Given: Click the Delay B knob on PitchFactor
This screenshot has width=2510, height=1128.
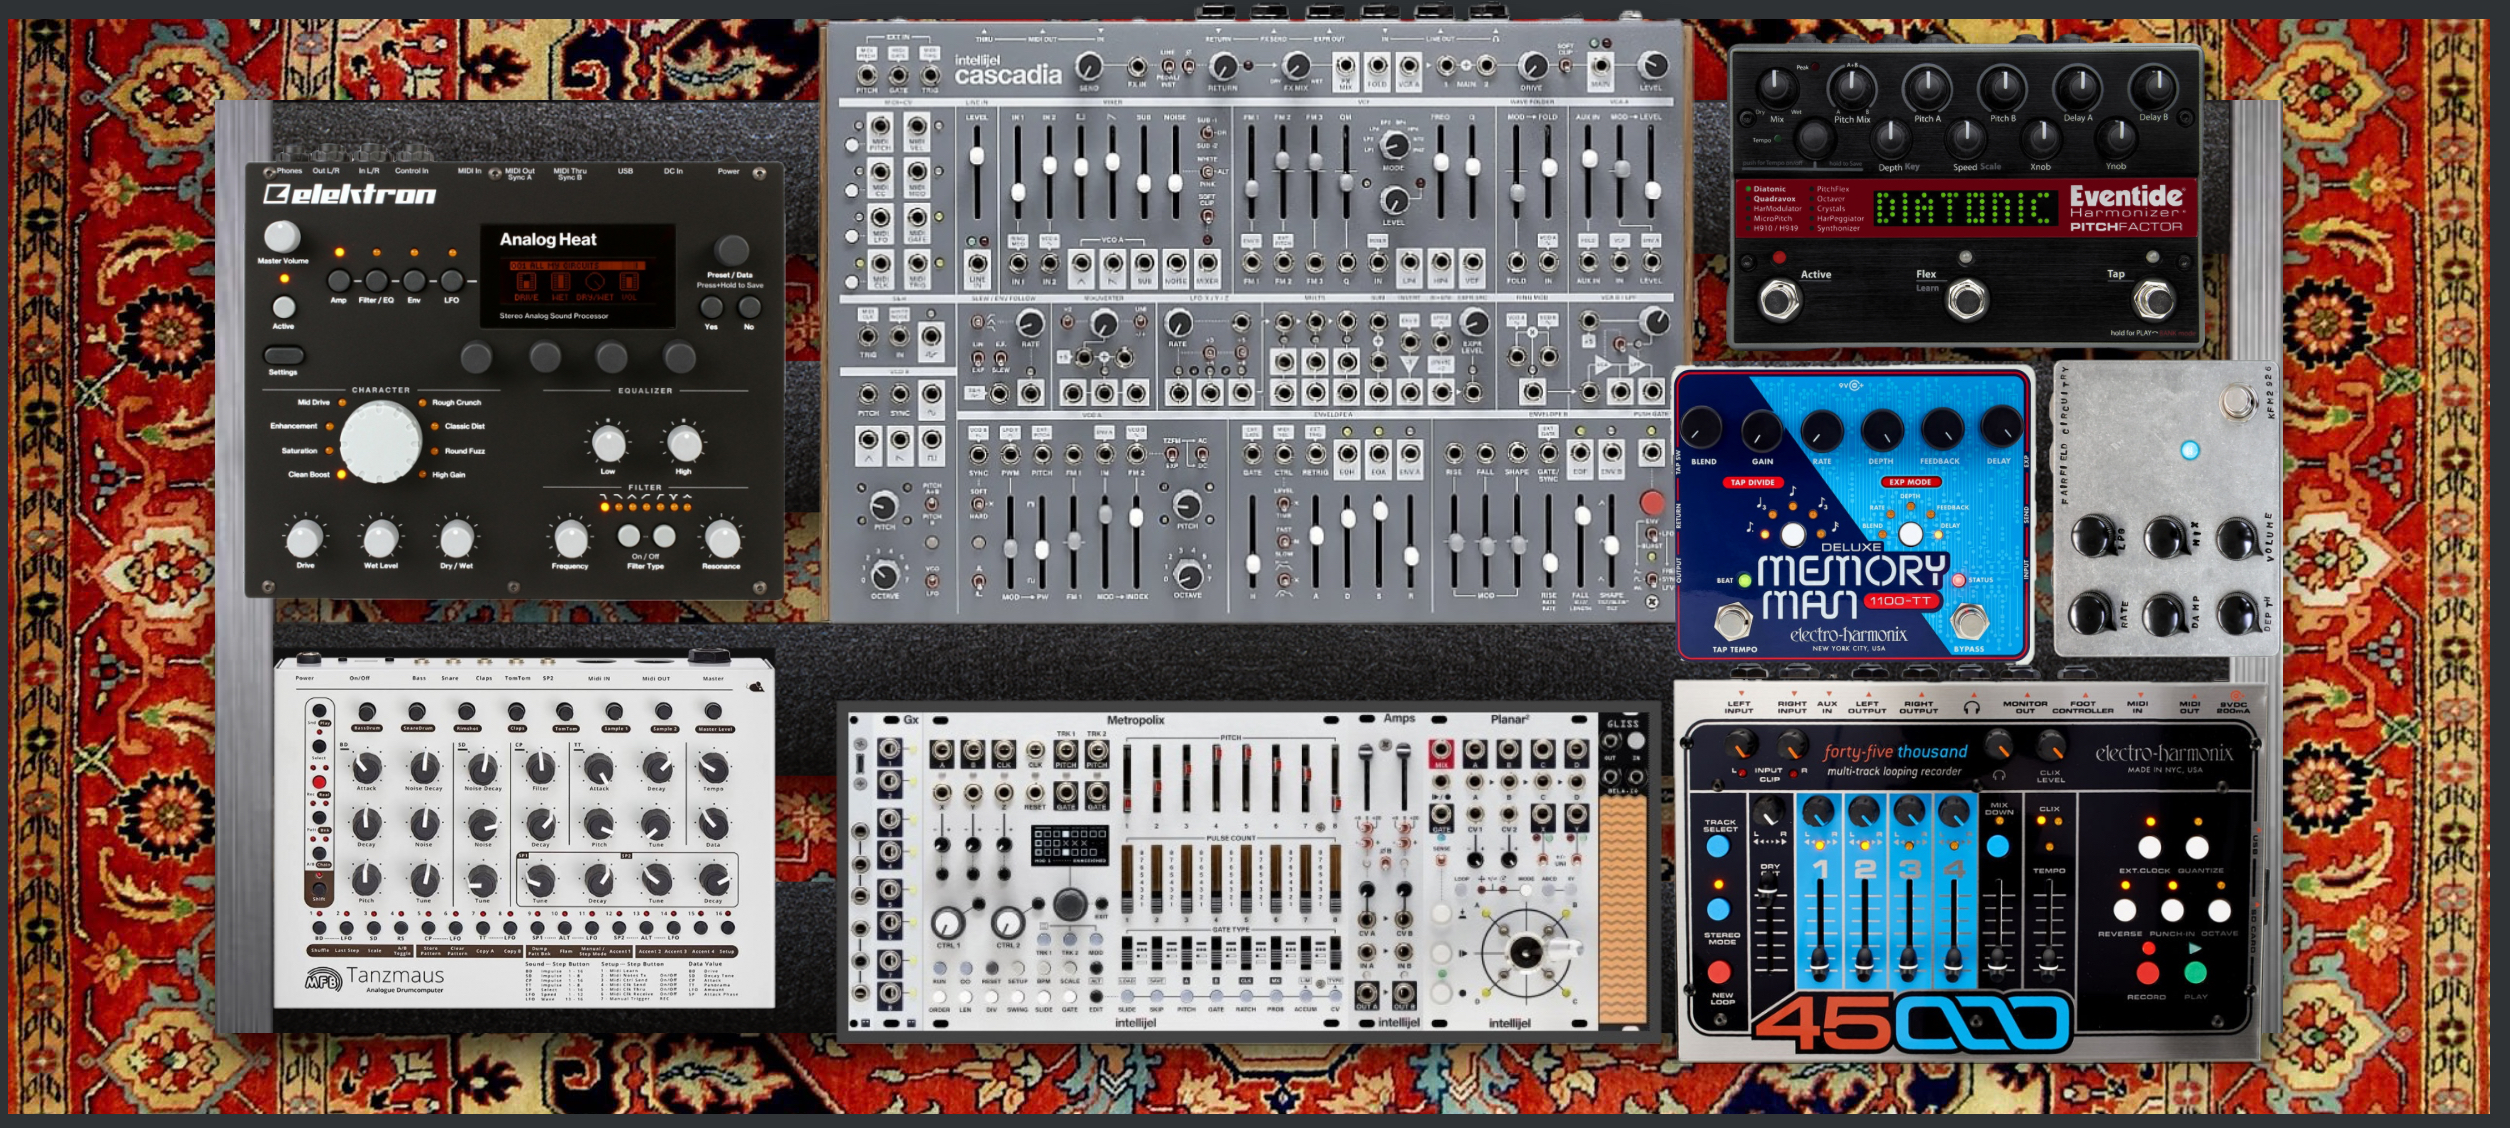Looking at the screenshot, I should [2153, 88].
